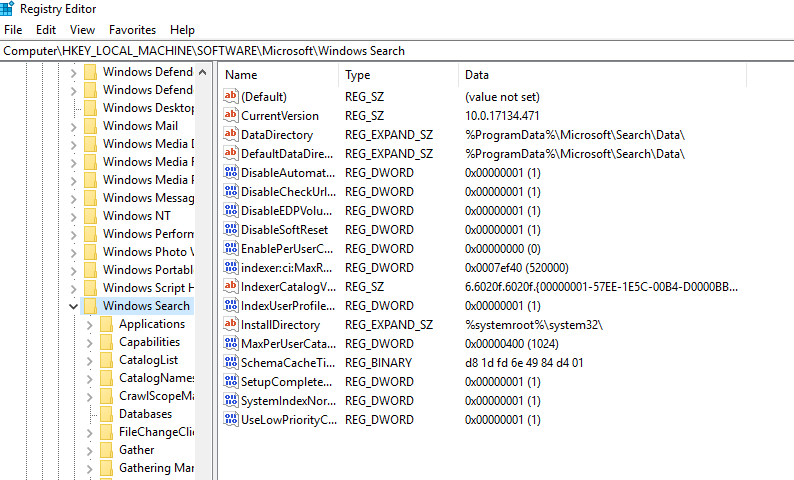Click the DWORD icon beside UseLowPriorityC...
The image size is (794, 480).
coord(231,419)
